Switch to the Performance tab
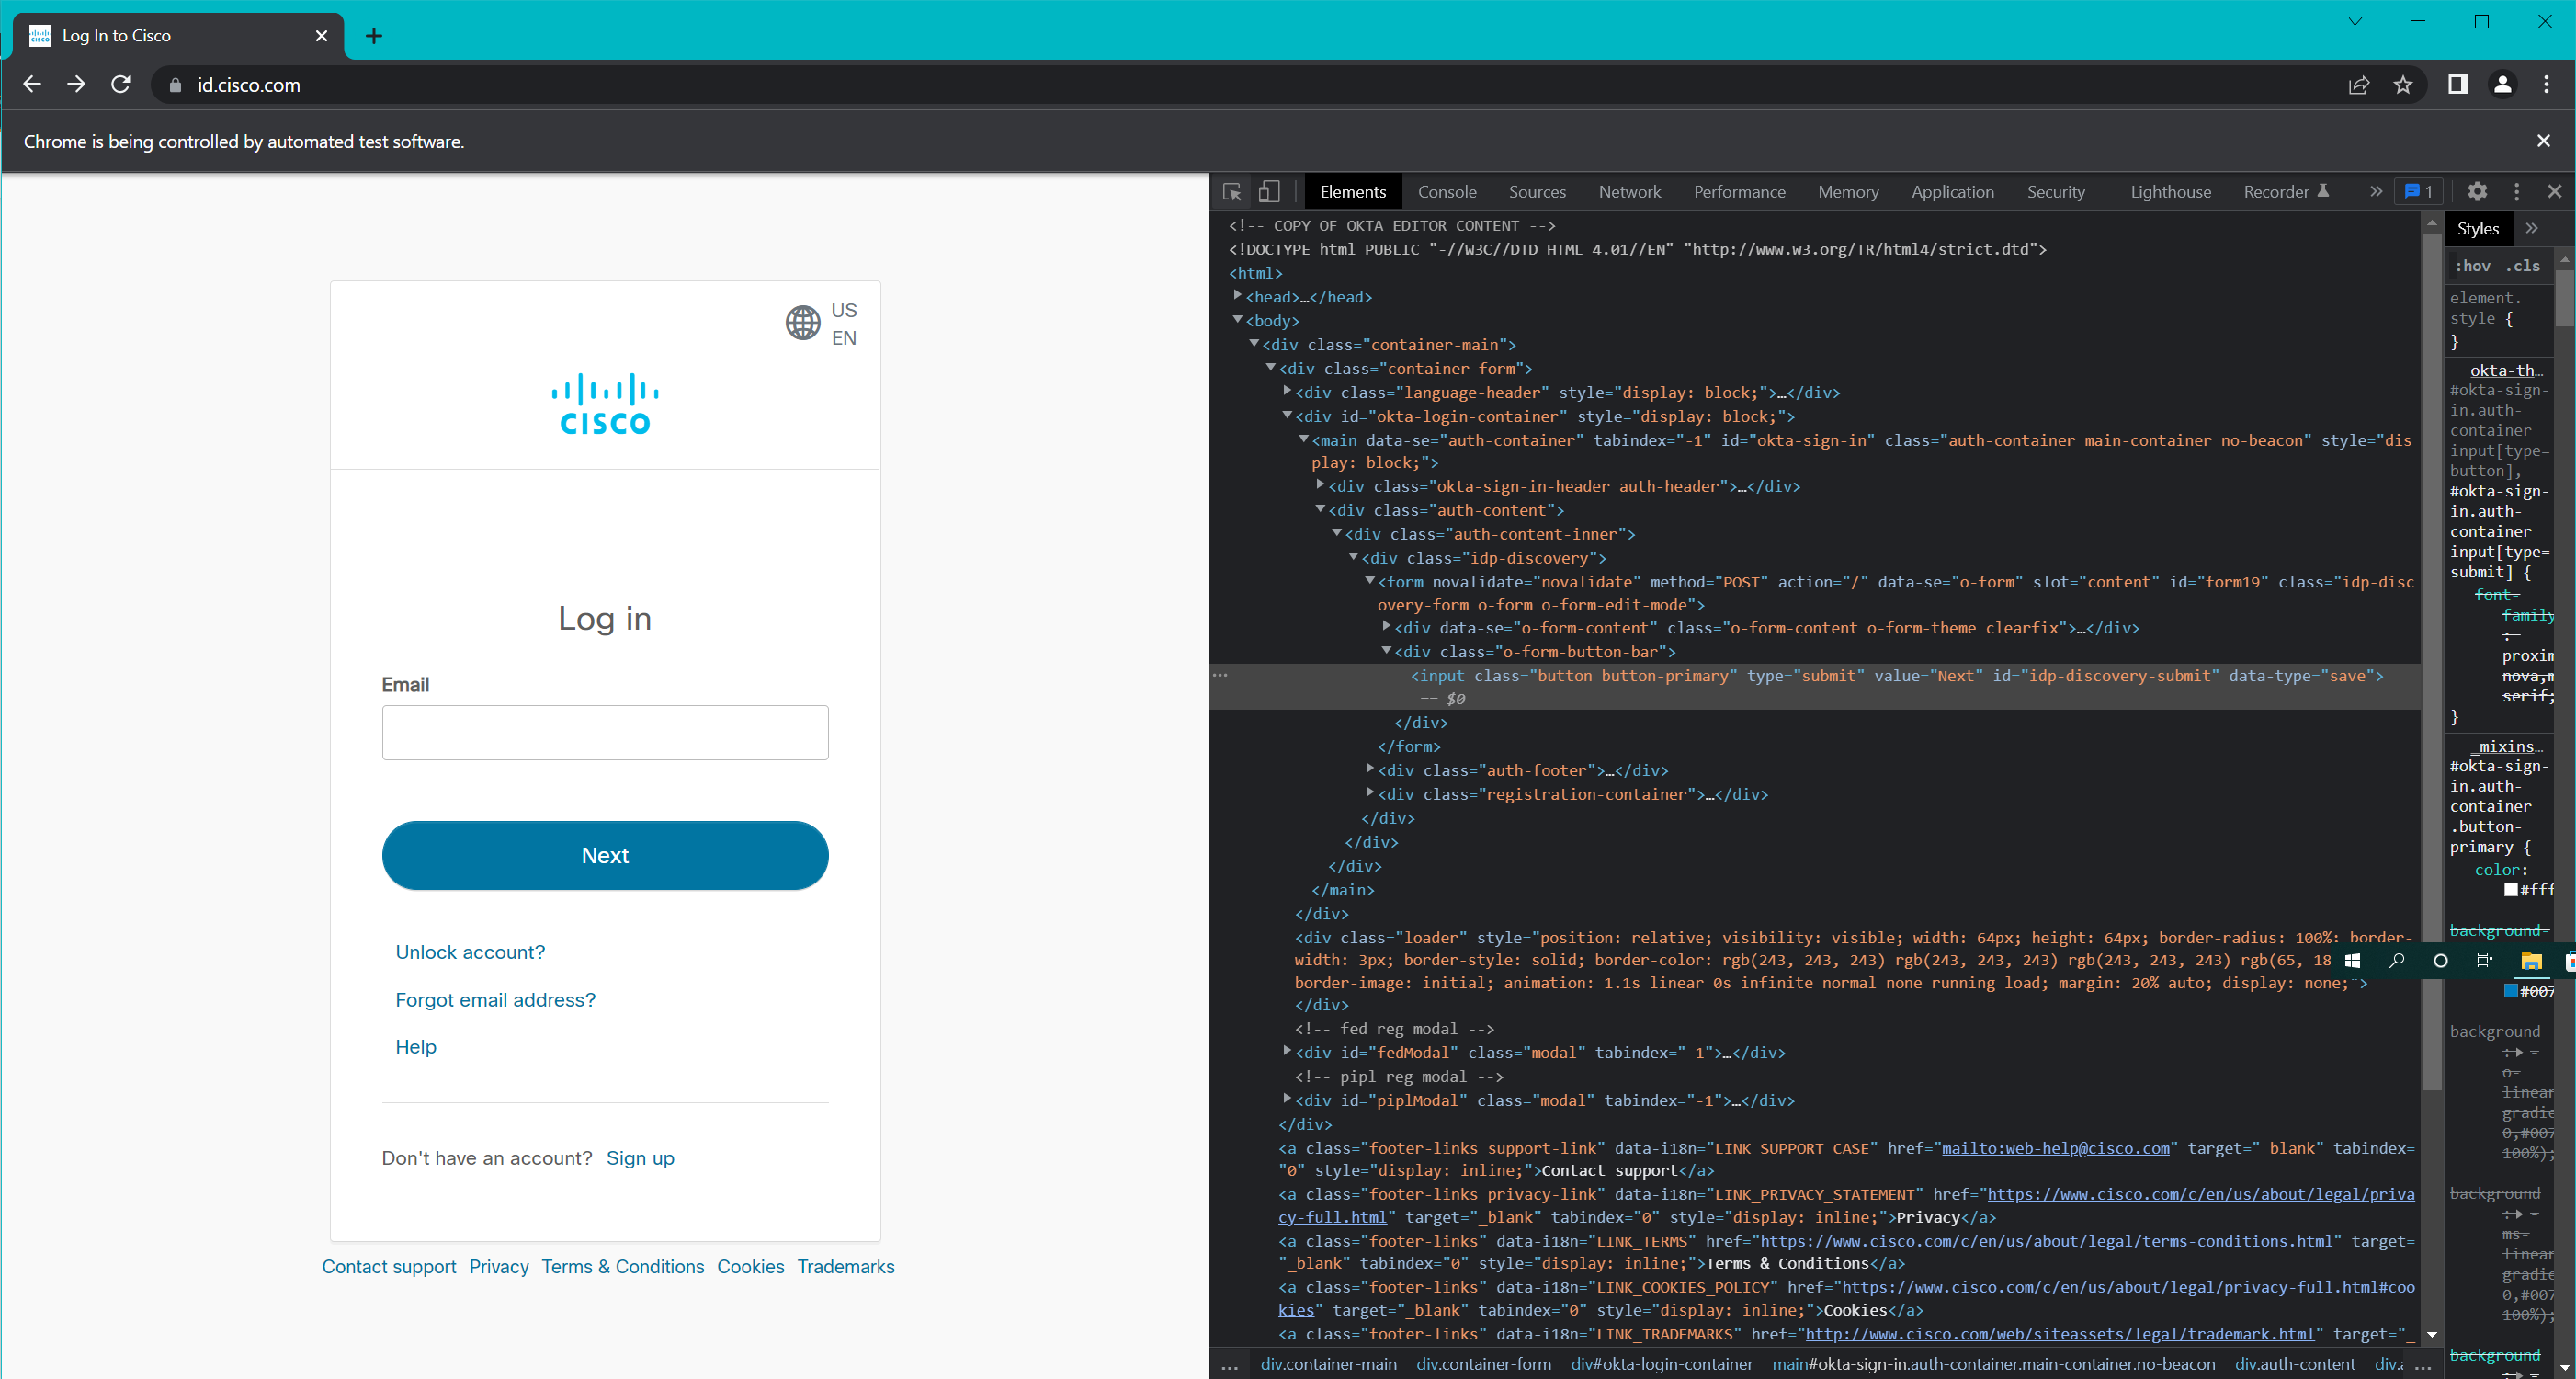Viewport: 2576px width, 1379px height. (x=1739, y=192)
